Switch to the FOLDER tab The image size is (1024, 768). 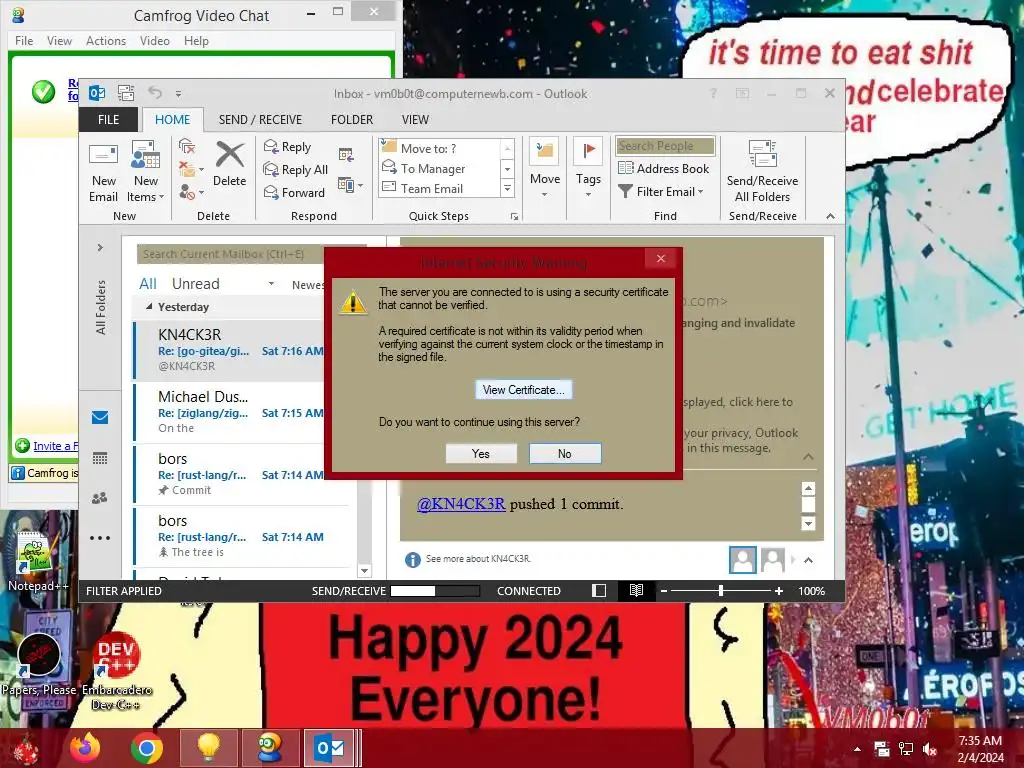click(352, 120)
